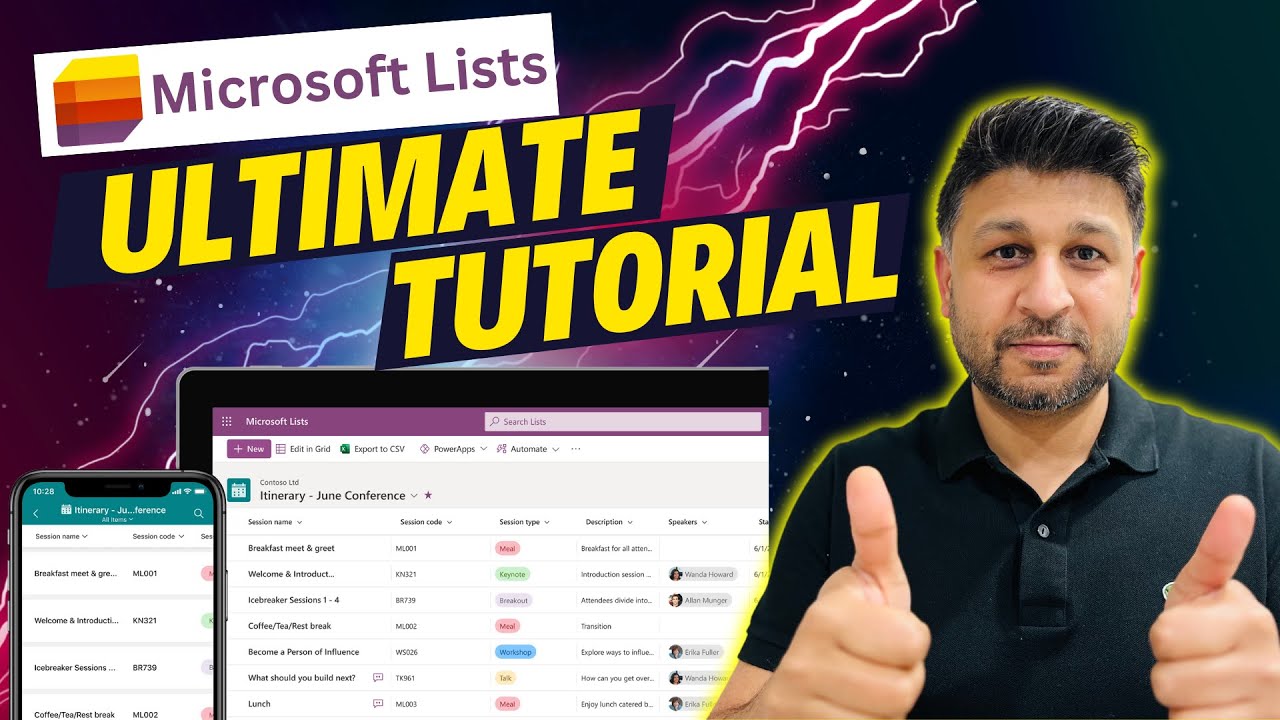Open the app launcher waffle icon
This screenshot has width=1280, height=720.
coord(227,422)
